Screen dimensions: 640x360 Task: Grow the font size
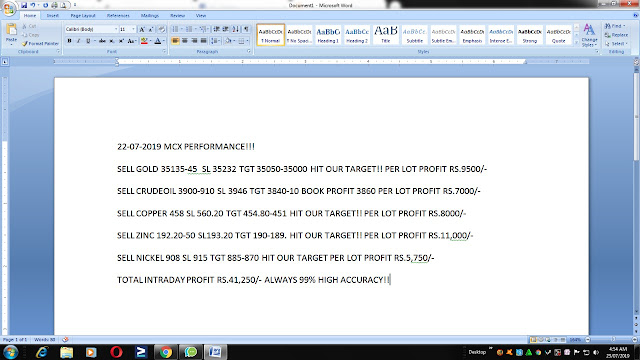(142, 29)
